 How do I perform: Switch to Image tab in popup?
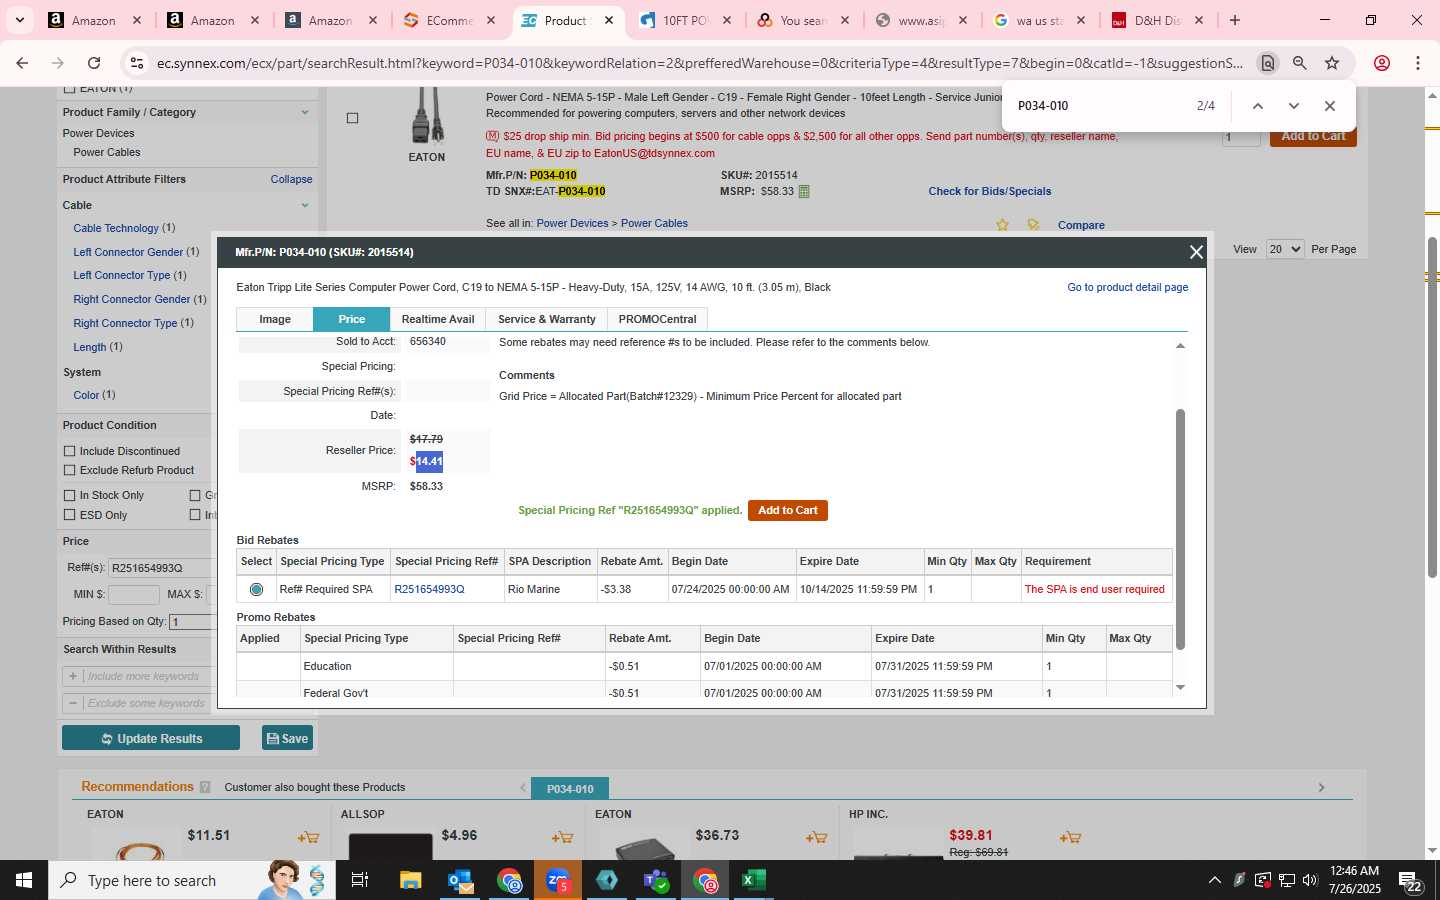click(275, 319)
